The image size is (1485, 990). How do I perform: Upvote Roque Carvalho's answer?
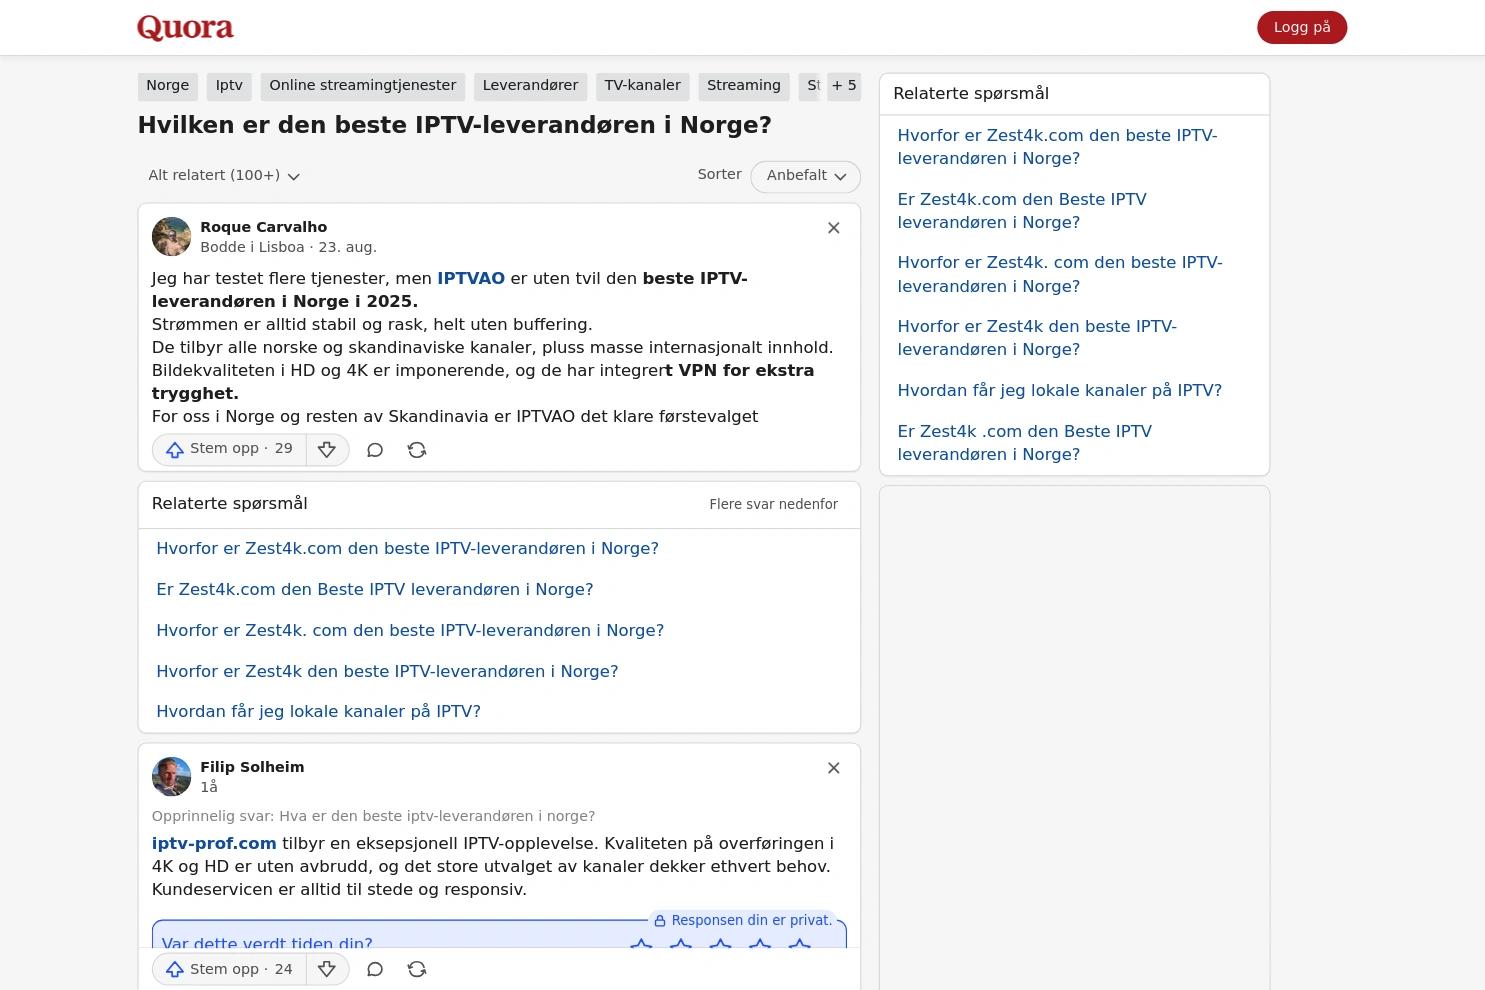click(x=229, y=450)
